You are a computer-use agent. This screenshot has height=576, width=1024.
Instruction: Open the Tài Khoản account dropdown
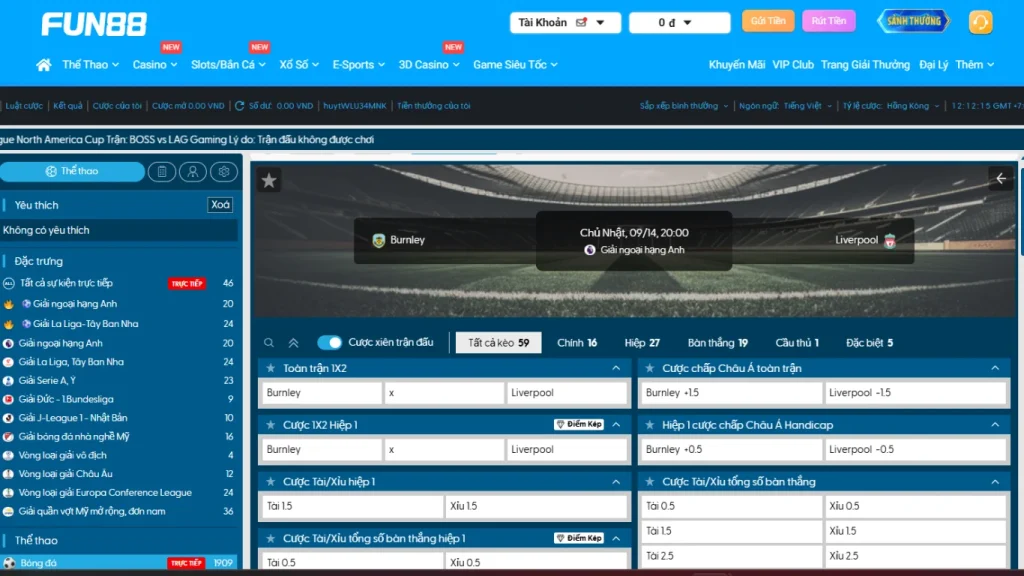coord(565,22)
